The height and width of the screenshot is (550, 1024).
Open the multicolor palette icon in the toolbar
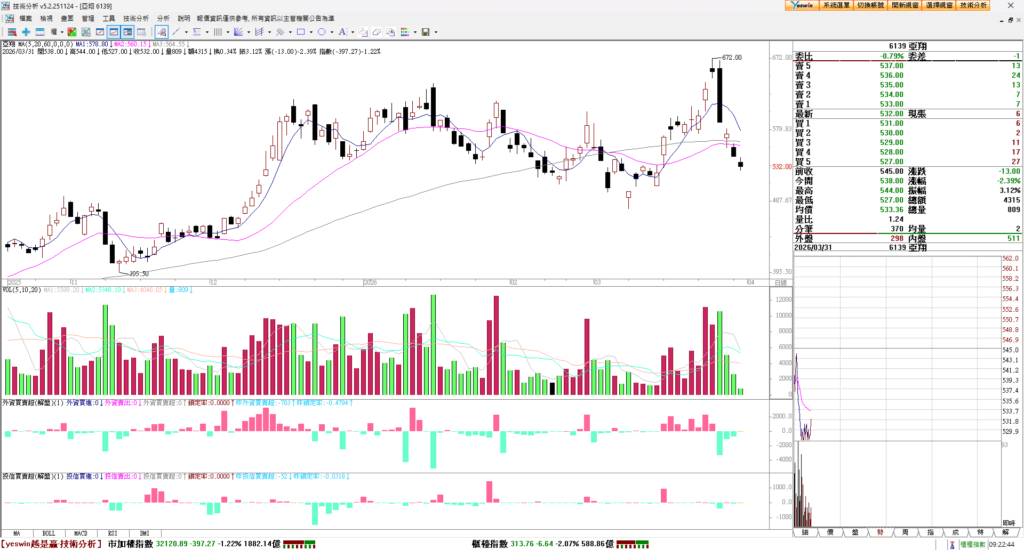(x=405, y=32)
